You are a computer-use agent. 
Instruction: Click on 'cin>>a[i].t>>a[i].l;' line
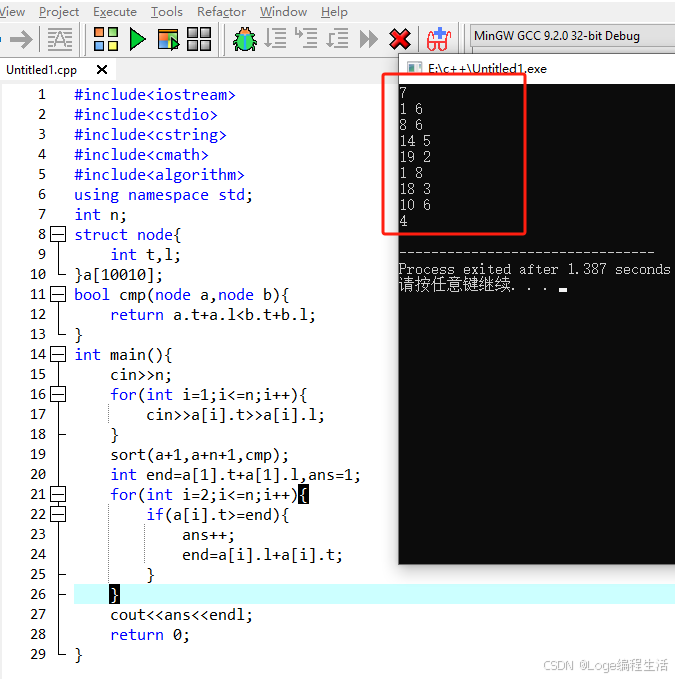(235, 415)
